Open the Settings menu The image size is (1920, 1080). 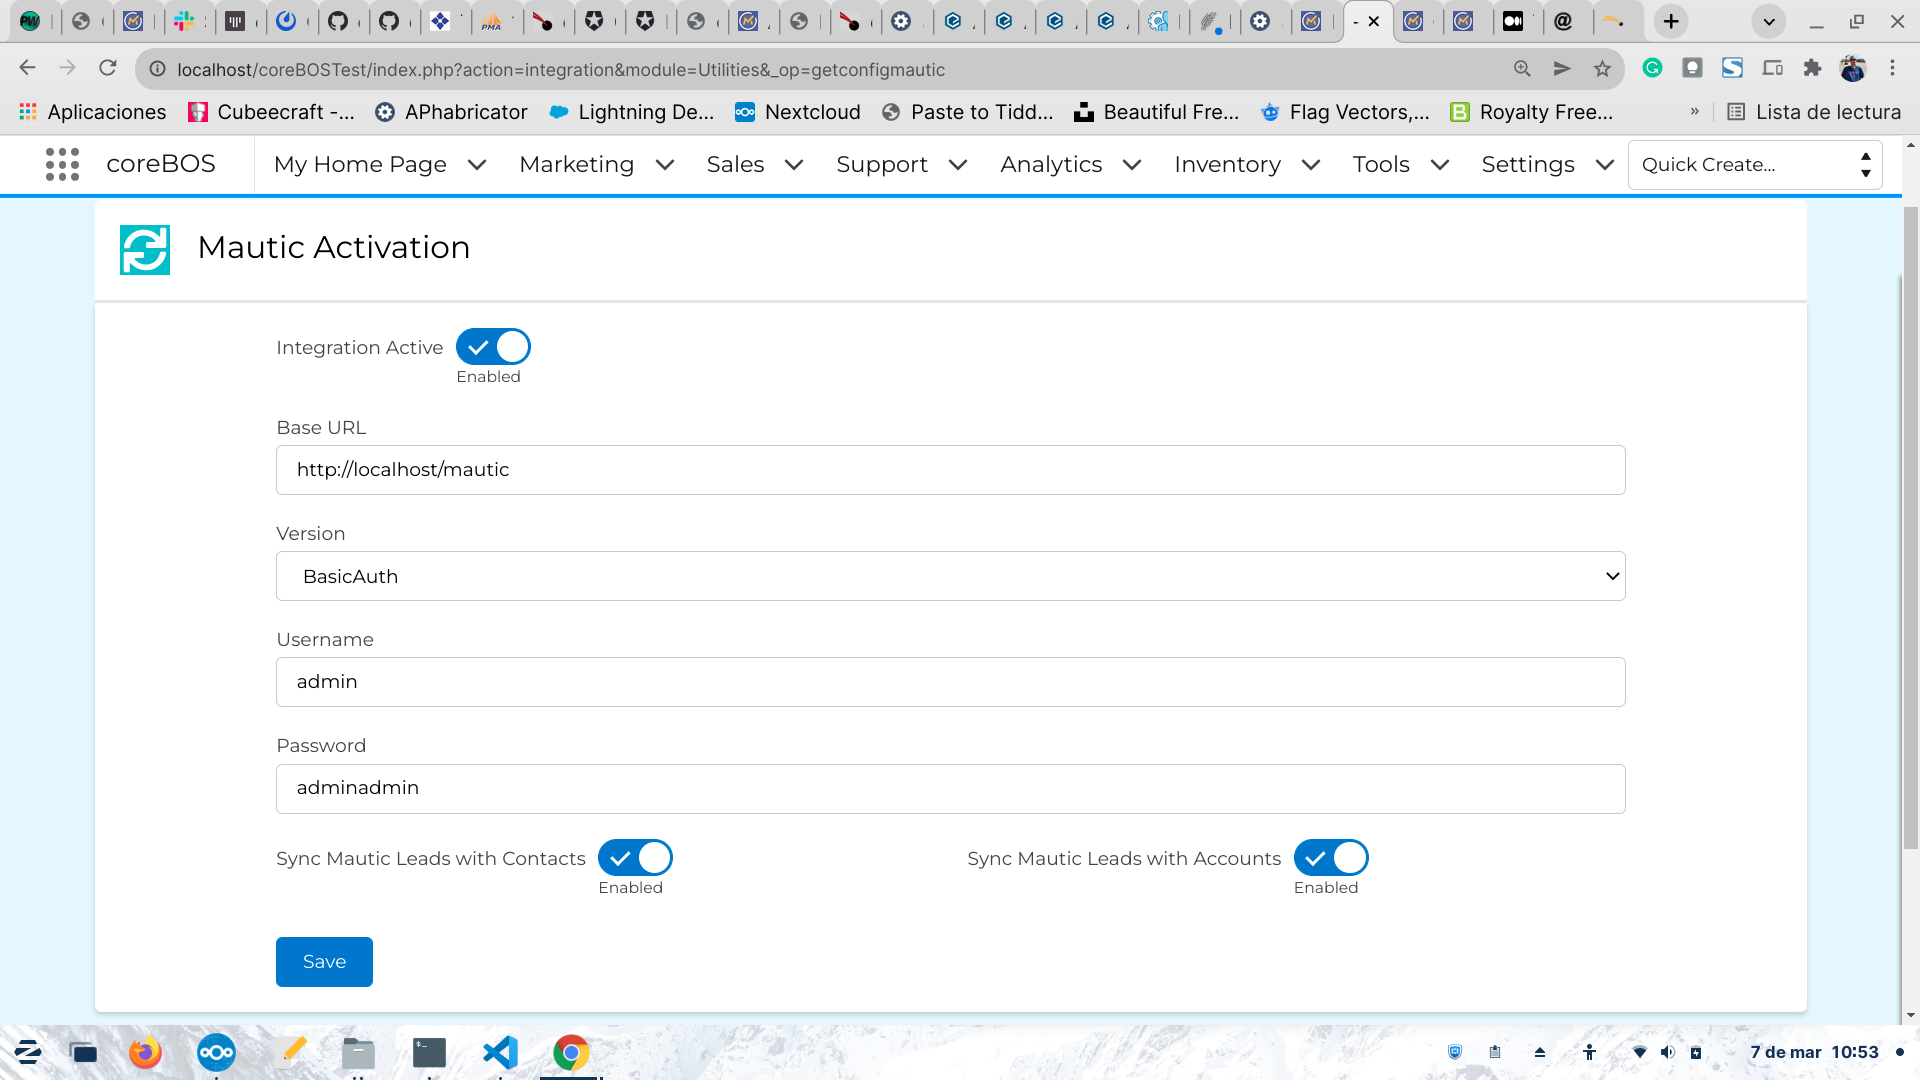[1528, 164]
